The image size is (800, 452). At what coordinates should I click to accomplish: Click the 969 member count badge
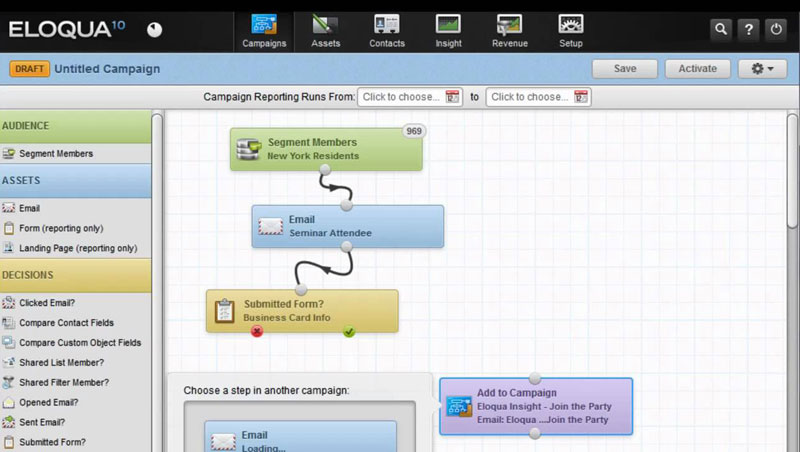tap(414, 131)
